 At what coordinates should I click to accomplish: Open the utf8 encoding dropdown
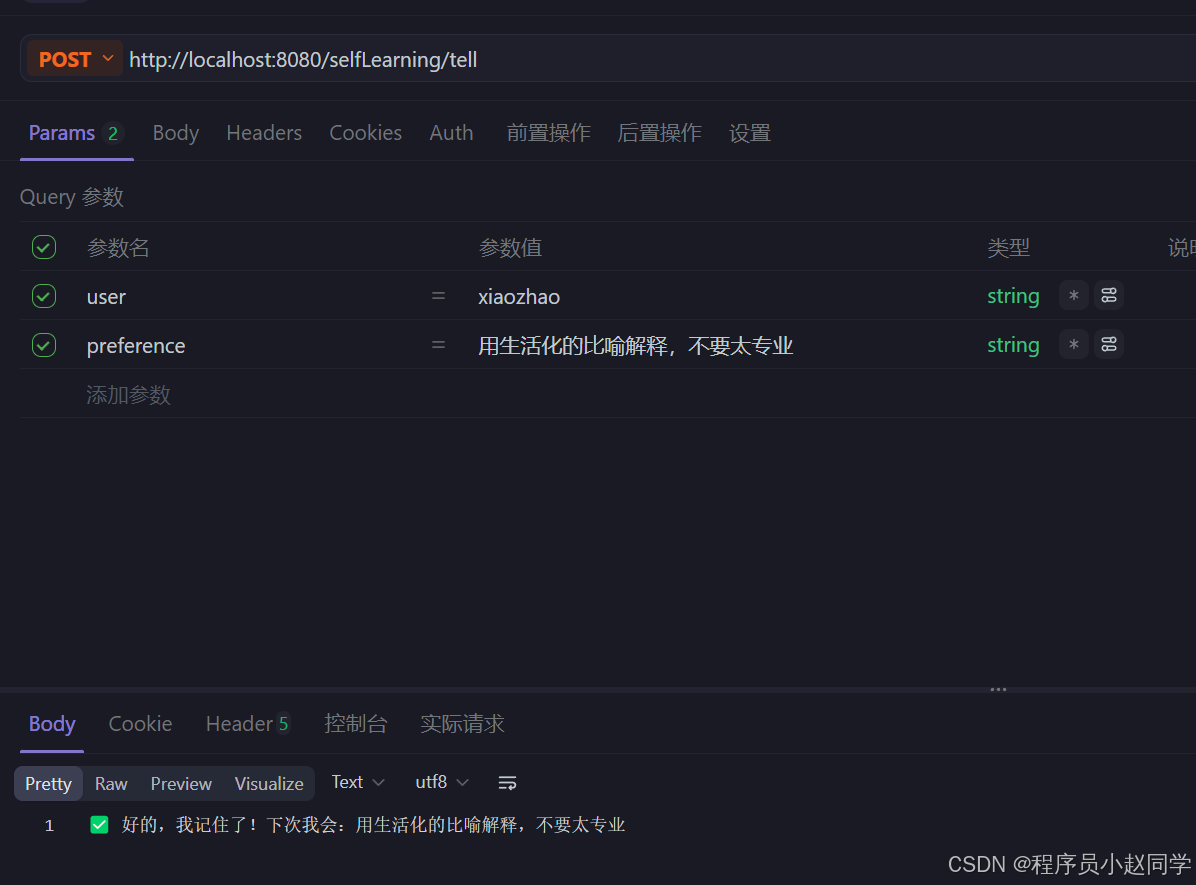click(x=440, y=783)
